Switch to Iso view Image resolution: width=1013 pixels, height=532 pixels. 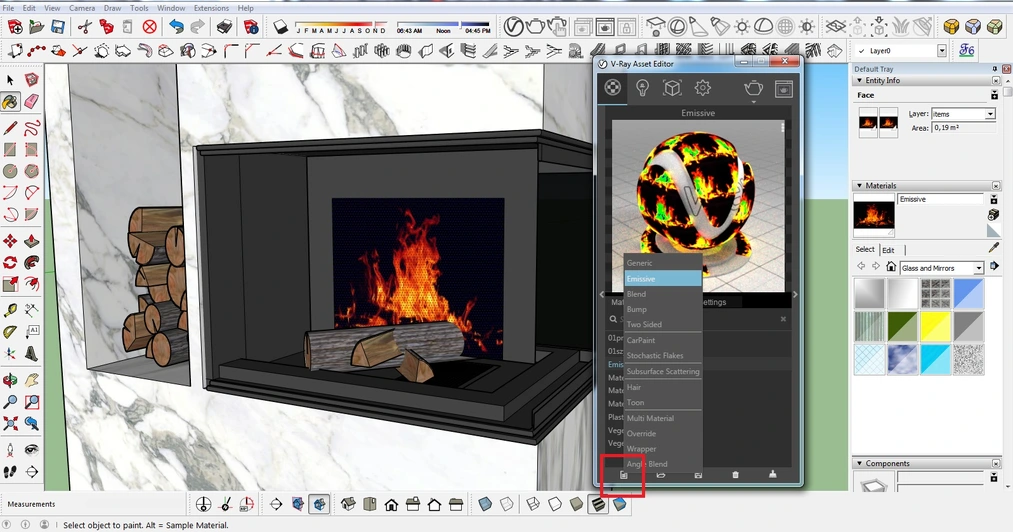coord(348,504)
